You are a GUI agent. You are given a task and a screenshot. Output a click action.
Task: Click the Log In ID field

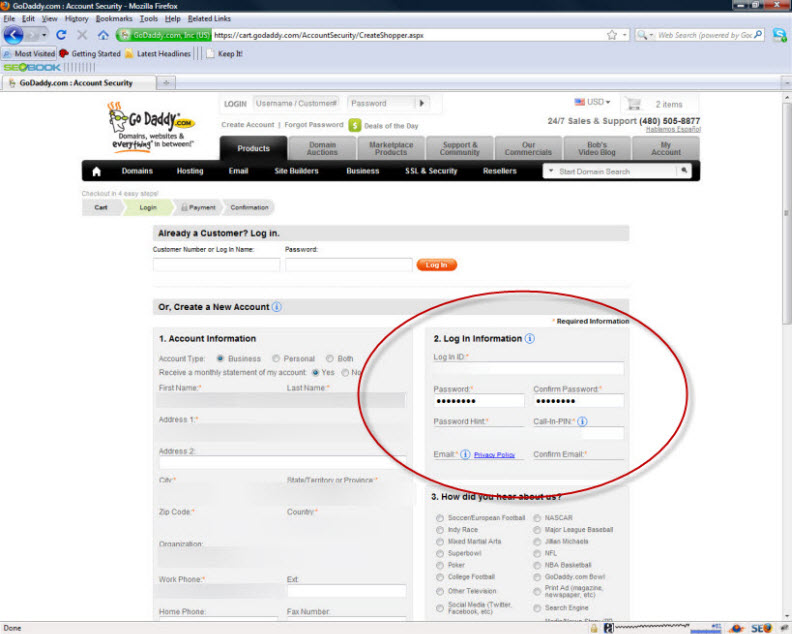click(528, 369)
